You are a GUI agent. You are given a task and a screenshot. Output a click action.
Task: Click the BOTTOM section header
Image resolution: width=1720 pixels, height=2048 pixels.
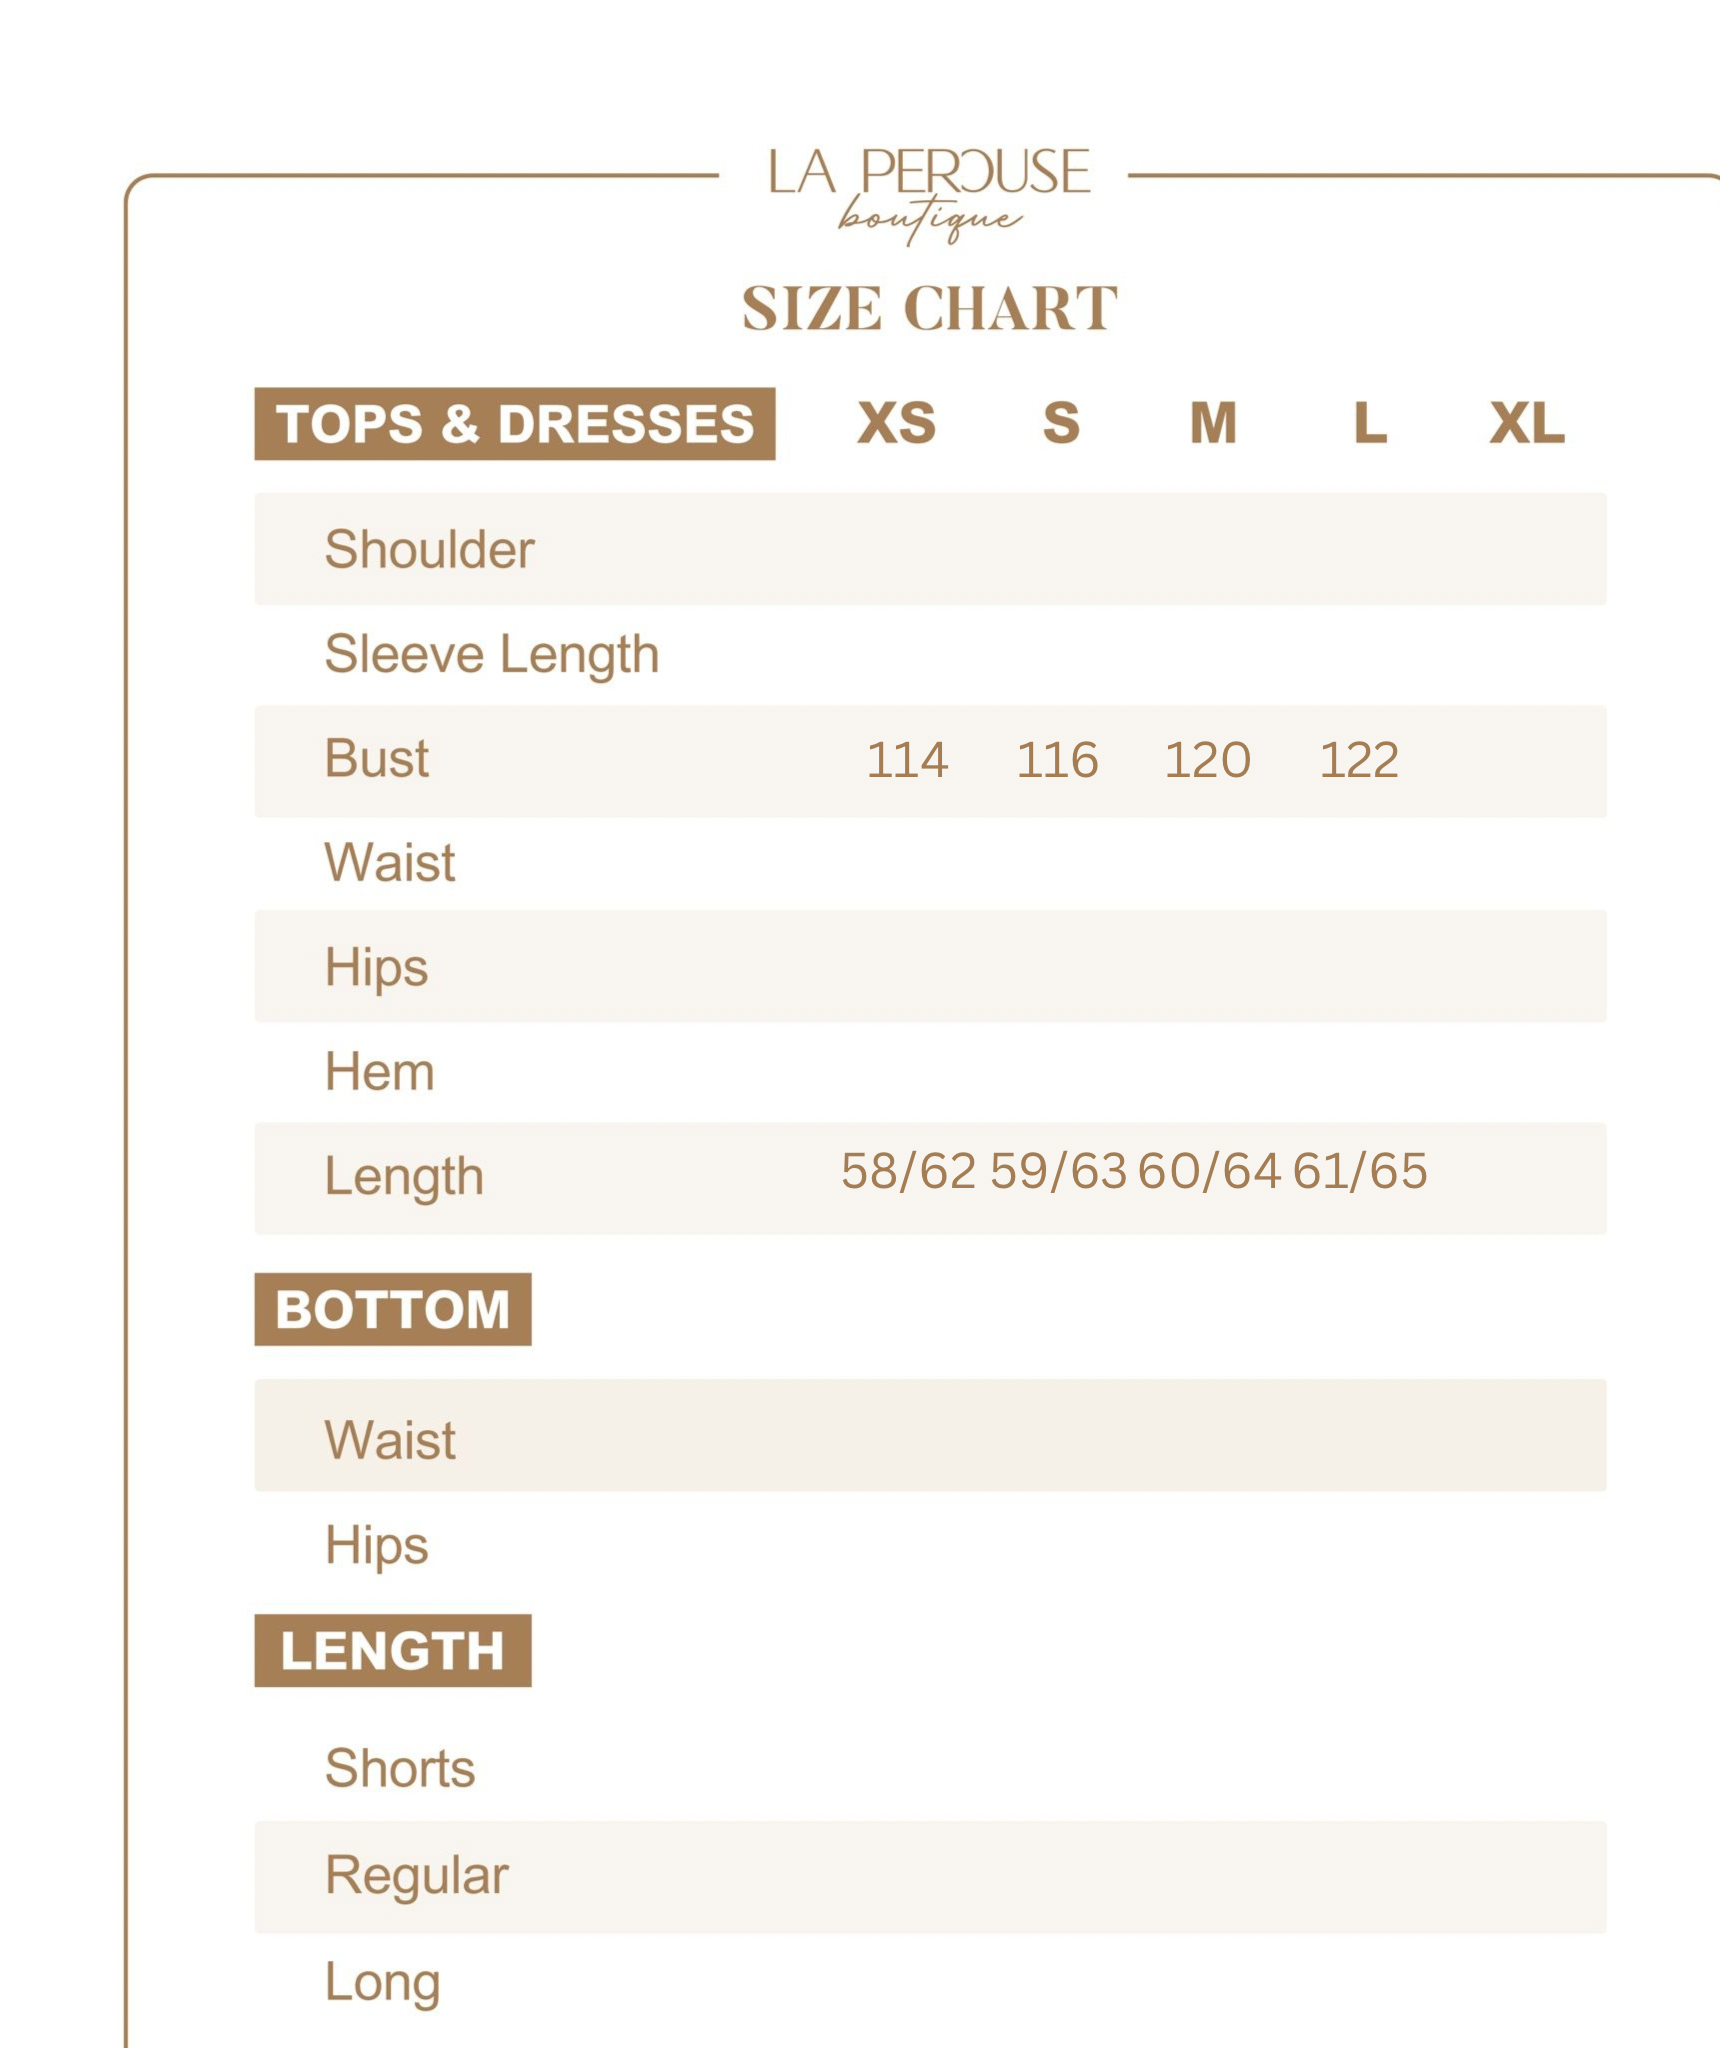coord(393,1310)
